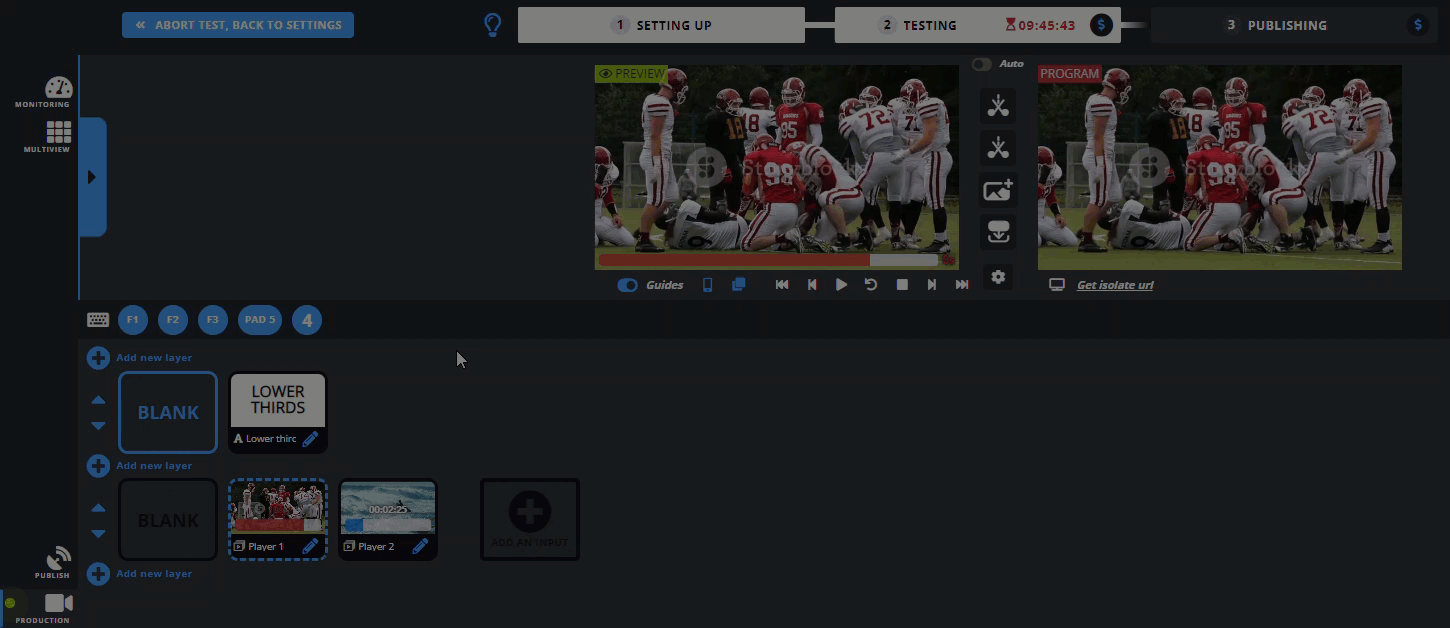The width and height of the screenshot is (1450, 628).
Task: Move the bottom layer down with arrow
Action: coord(98,534)
